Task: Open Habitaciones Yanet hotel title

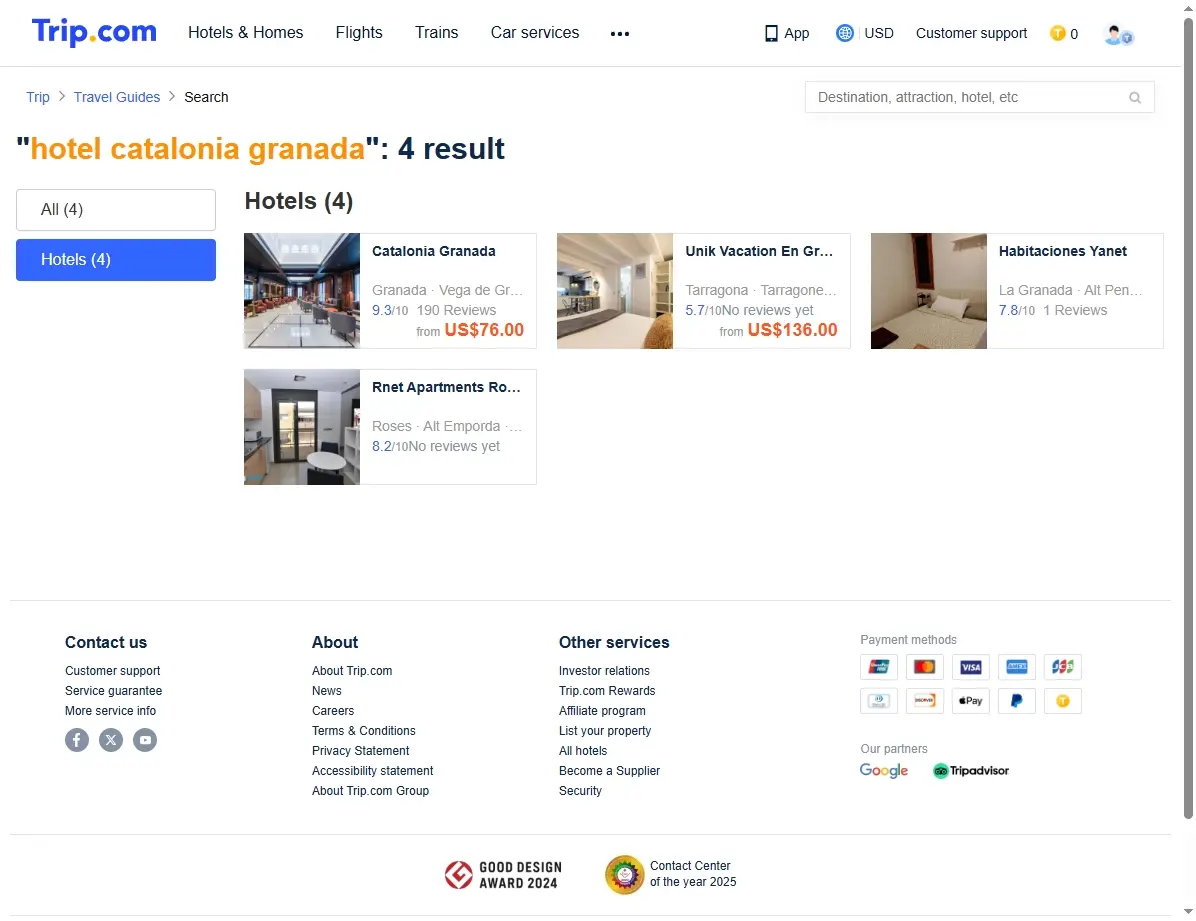Action: [x=1063, y=251]
